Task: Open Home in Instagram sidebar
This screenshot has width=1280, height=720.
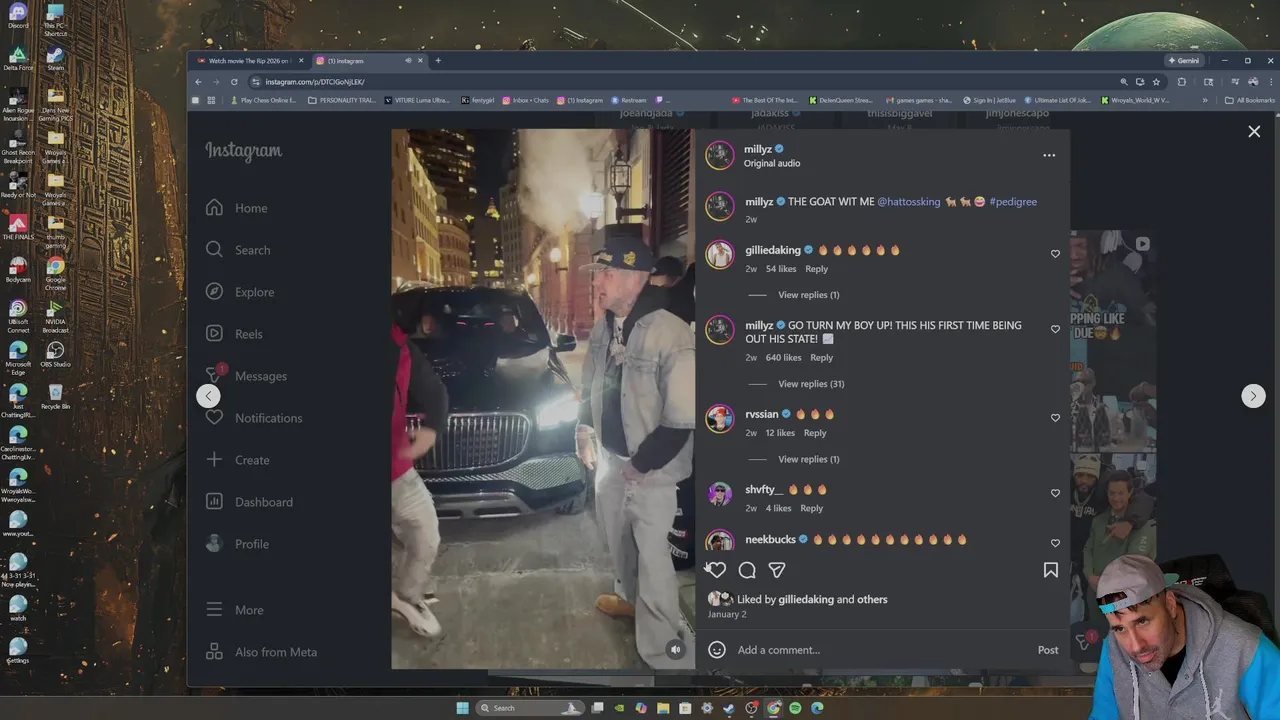Action: [x=237, y=208]
